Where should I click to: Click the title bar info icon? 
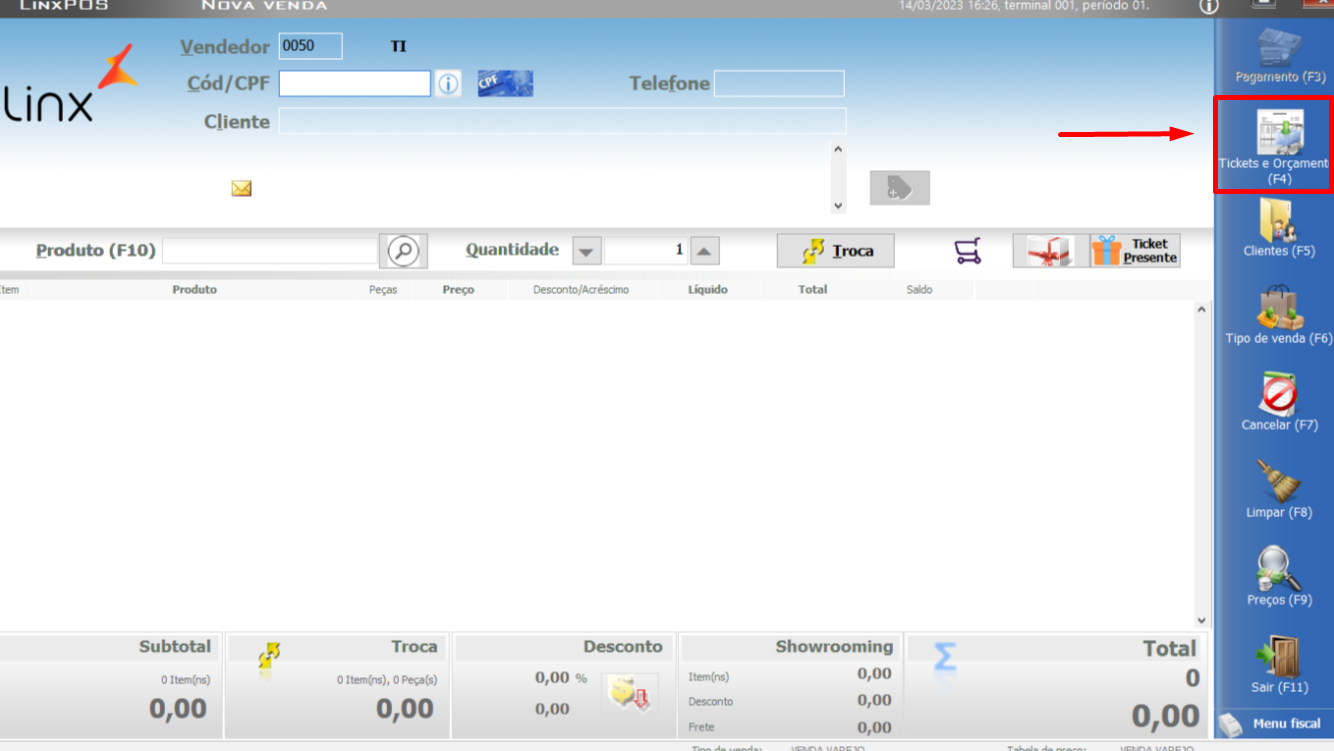click(1209, 6)
